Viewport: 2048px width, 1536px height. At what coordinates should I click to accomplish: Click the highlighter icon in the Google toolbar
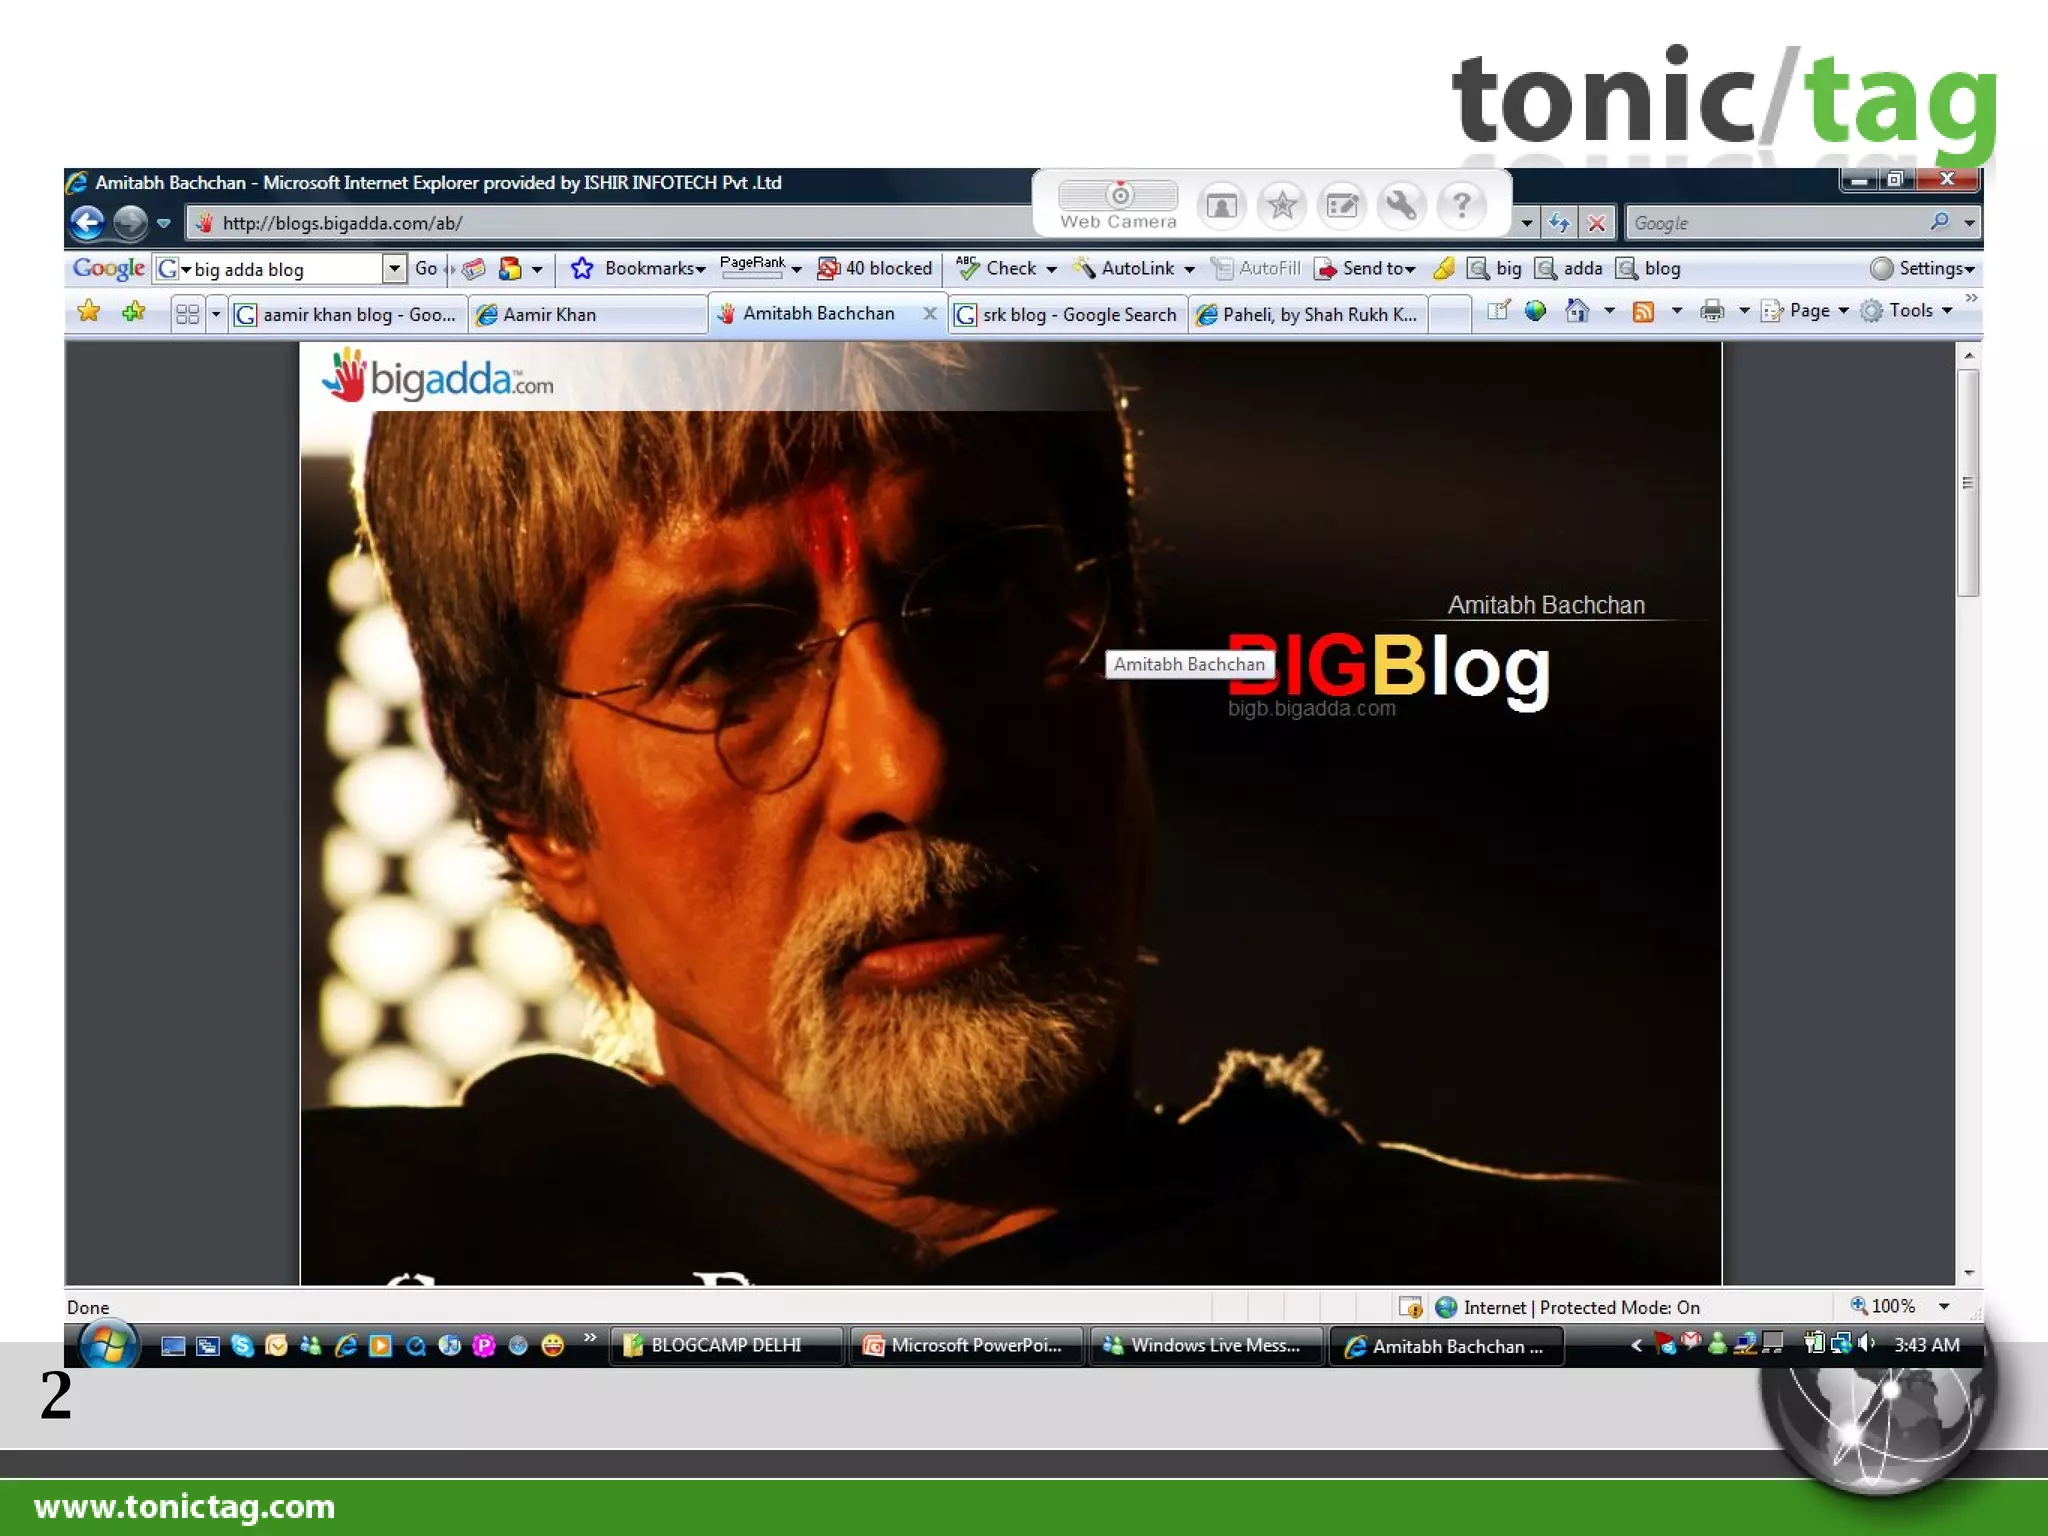(x=1443, y=268)
